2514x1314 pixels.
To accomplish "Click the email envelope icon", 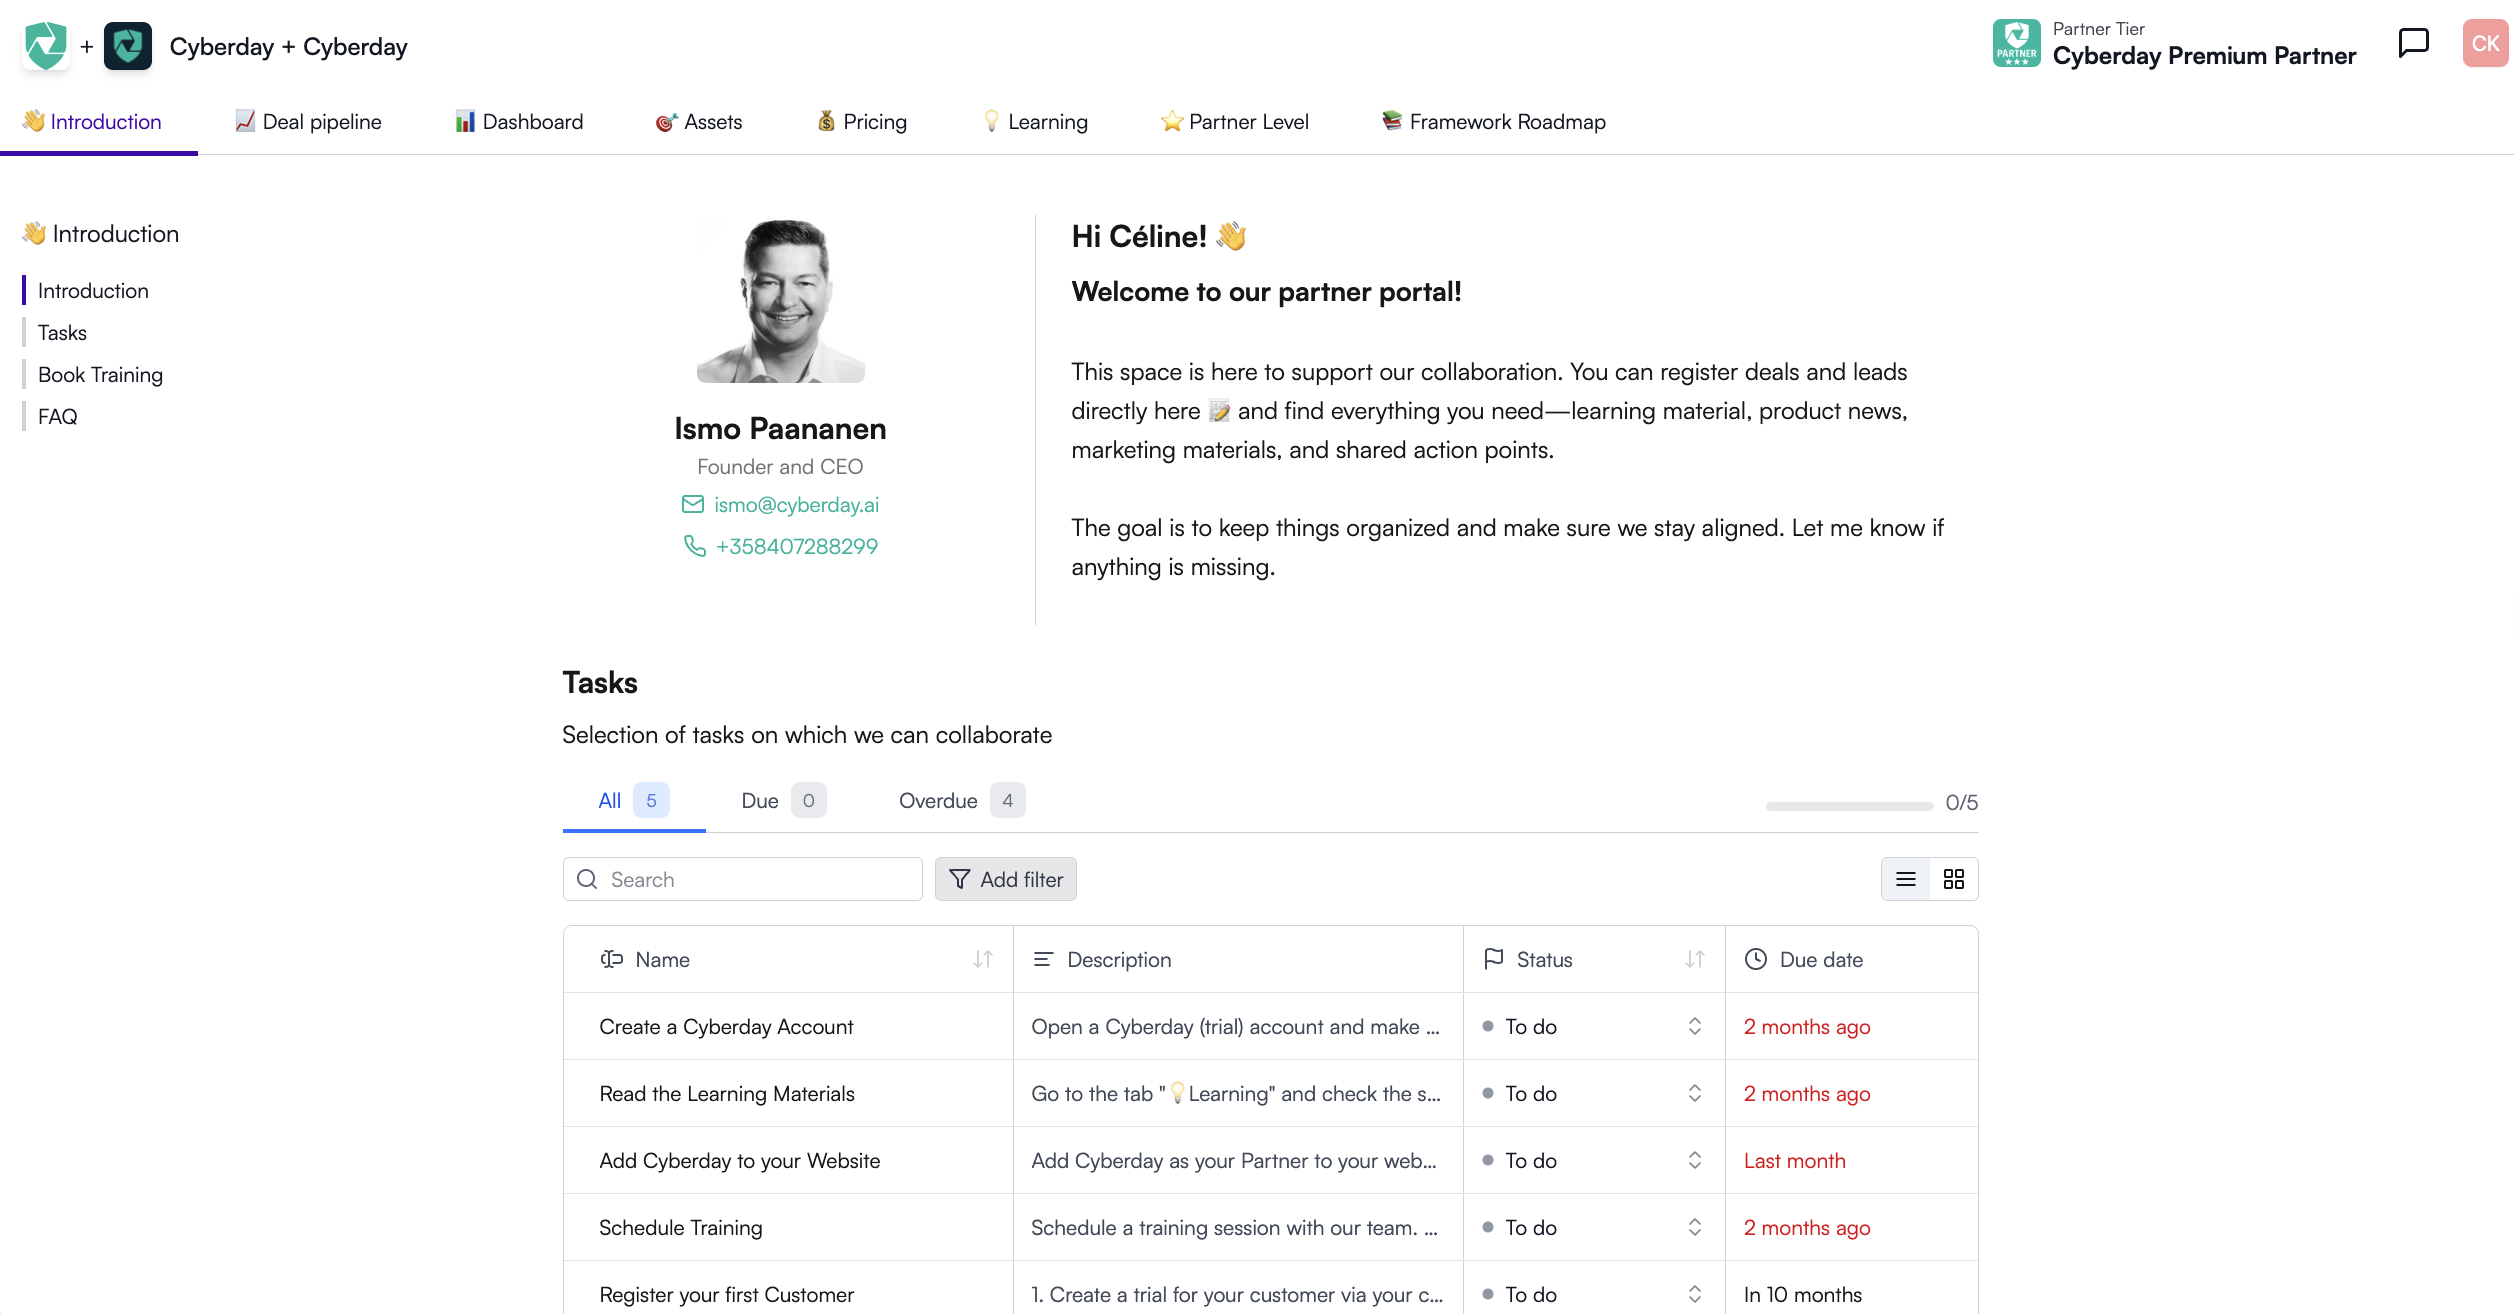I will click(x=692, y=505).
